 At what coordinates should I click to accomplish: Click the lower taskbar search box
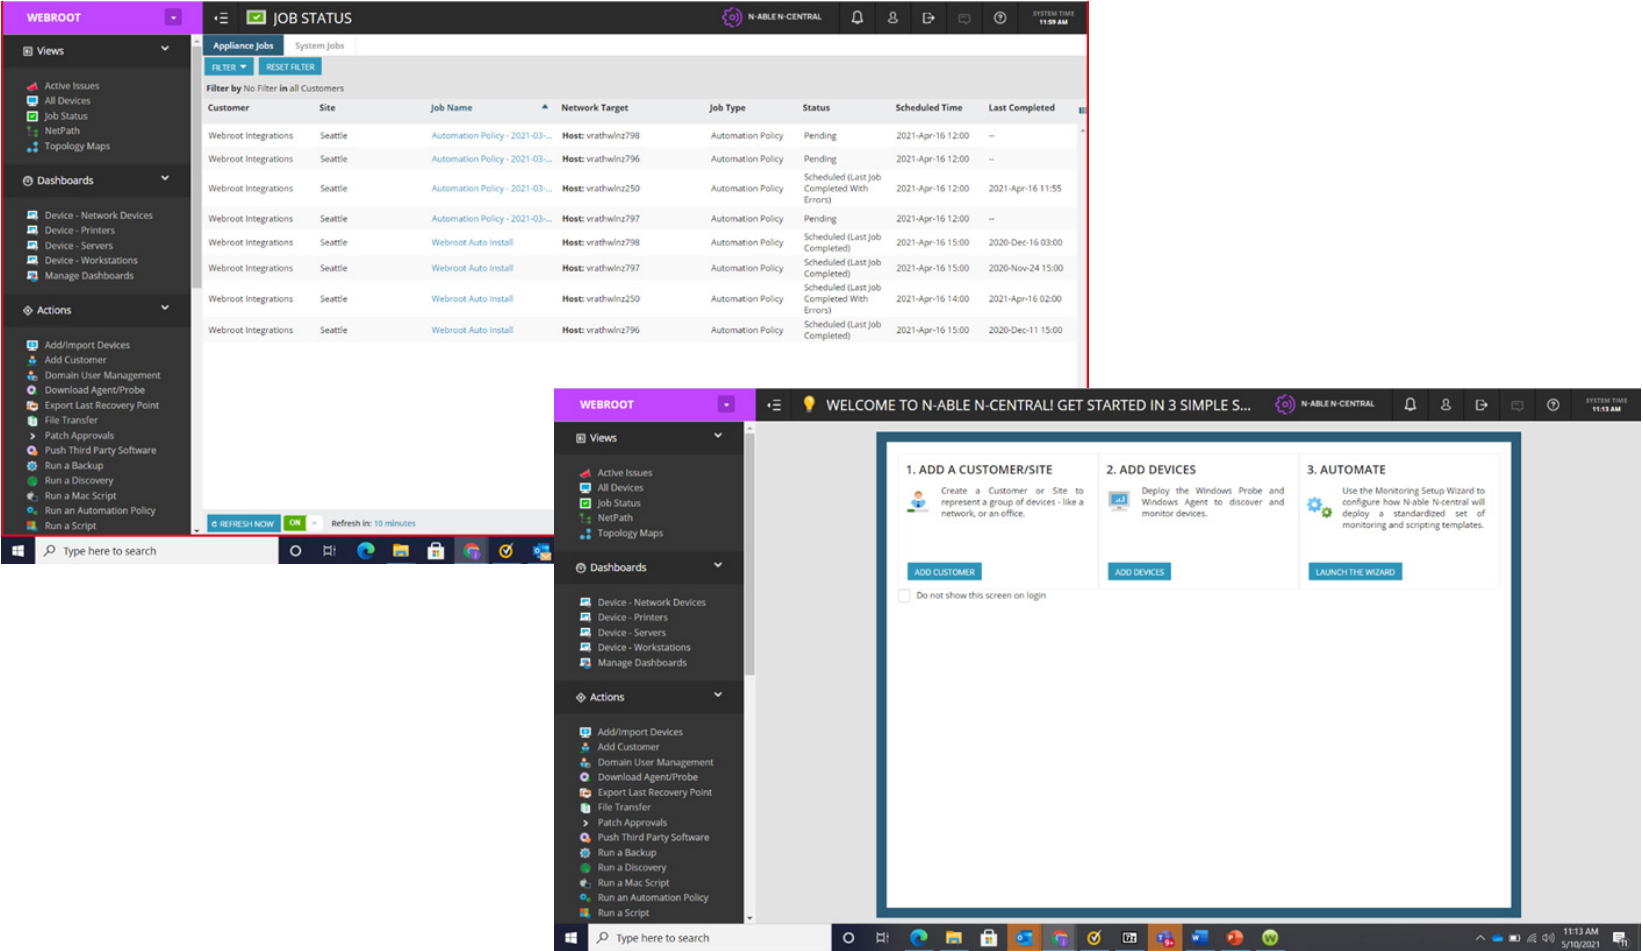709,938
